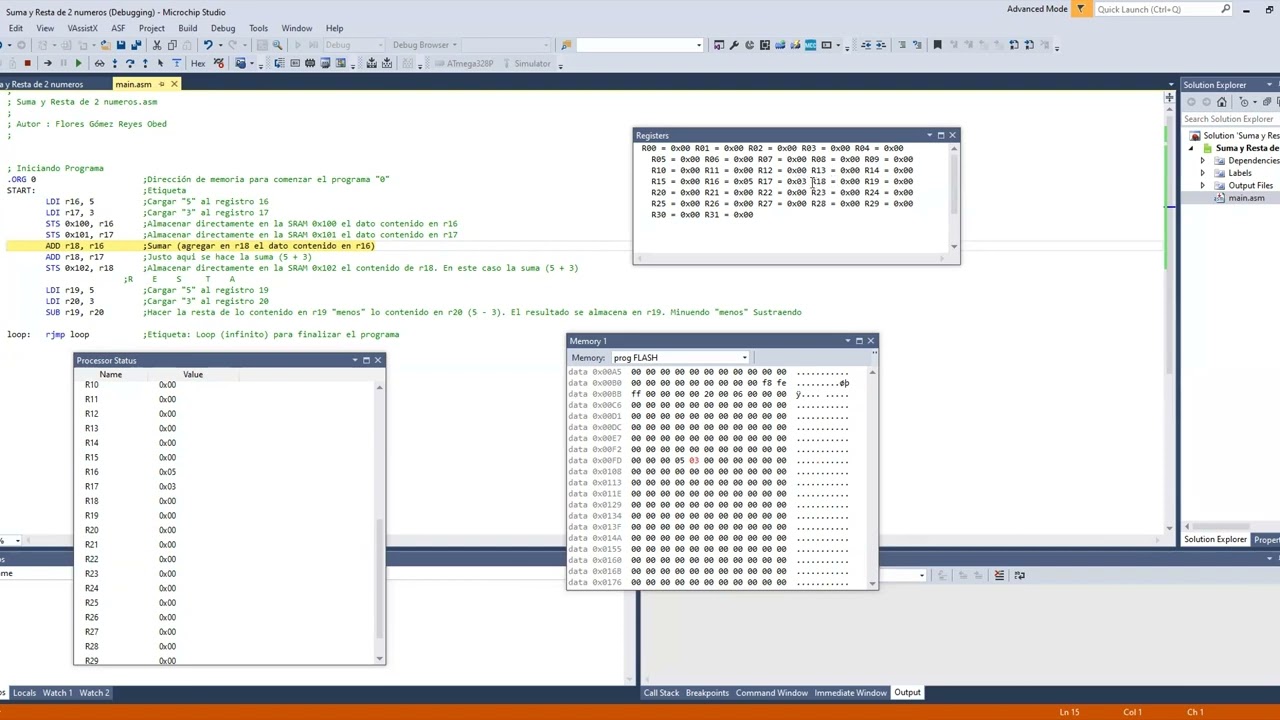Switch to the Call Stack tab

[x=661, y=692]
